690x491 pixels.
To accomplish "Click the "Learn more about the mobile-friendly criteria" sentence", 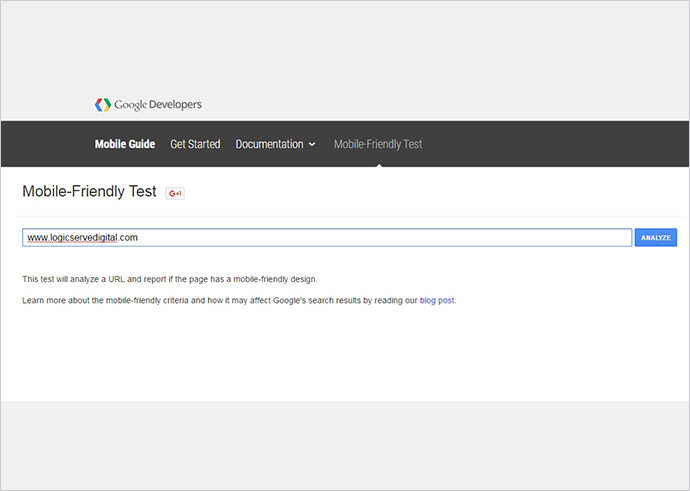I will click(200, 300).
